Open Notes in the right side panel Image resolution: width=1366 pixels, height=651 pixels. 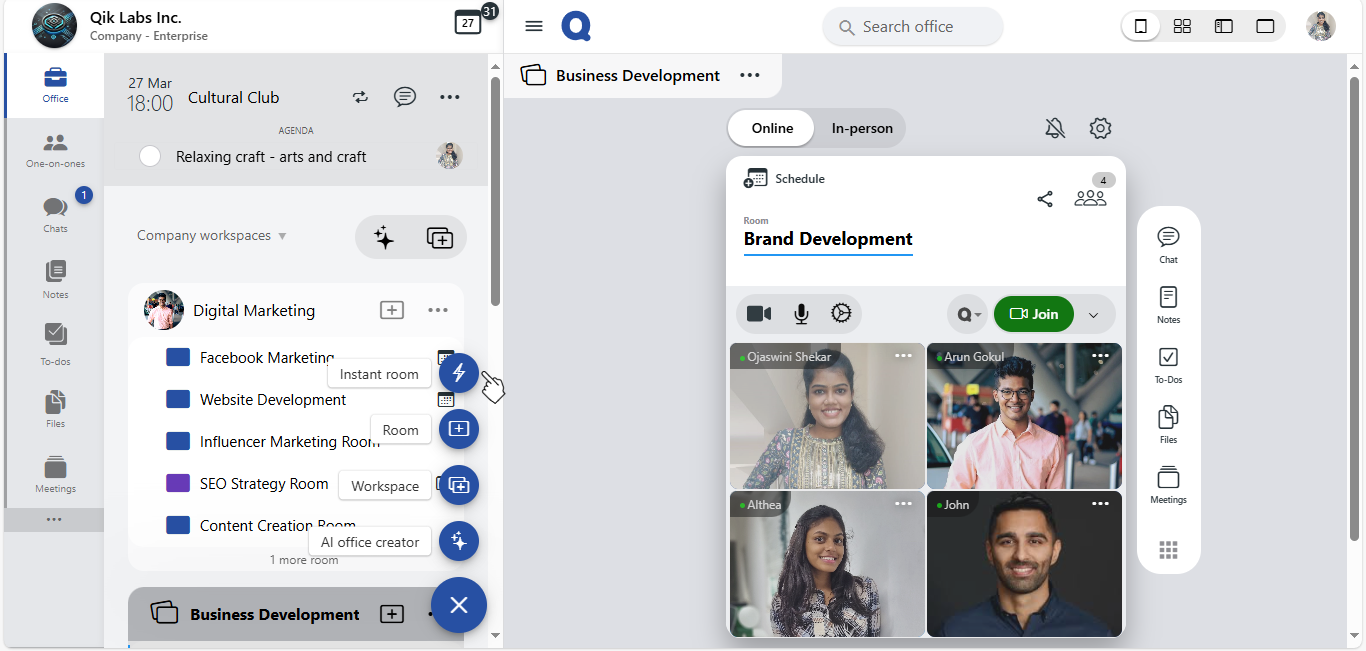pos(1168,304)
